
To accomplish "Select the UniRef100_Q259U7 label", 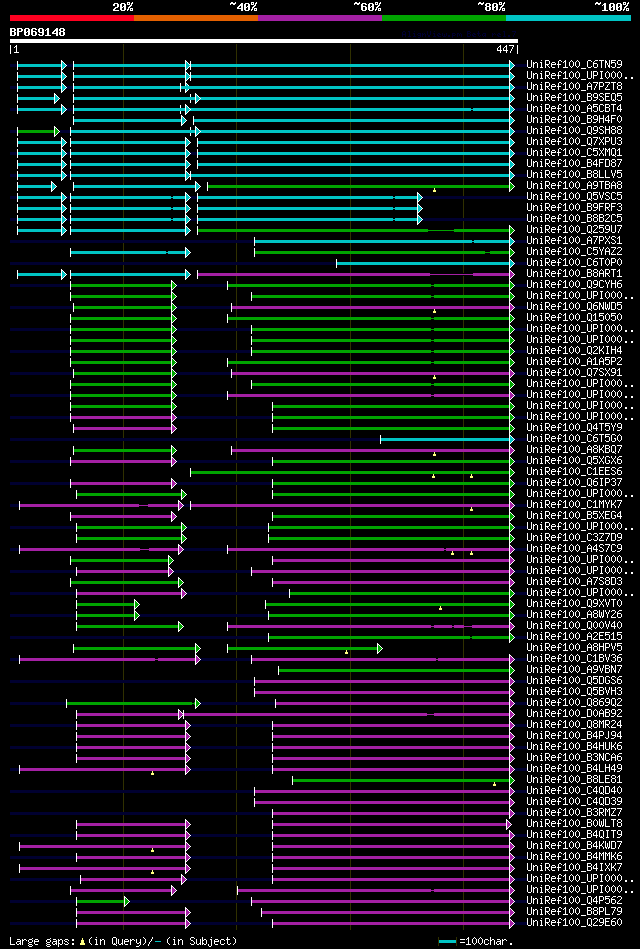I will tap(574, 229).
